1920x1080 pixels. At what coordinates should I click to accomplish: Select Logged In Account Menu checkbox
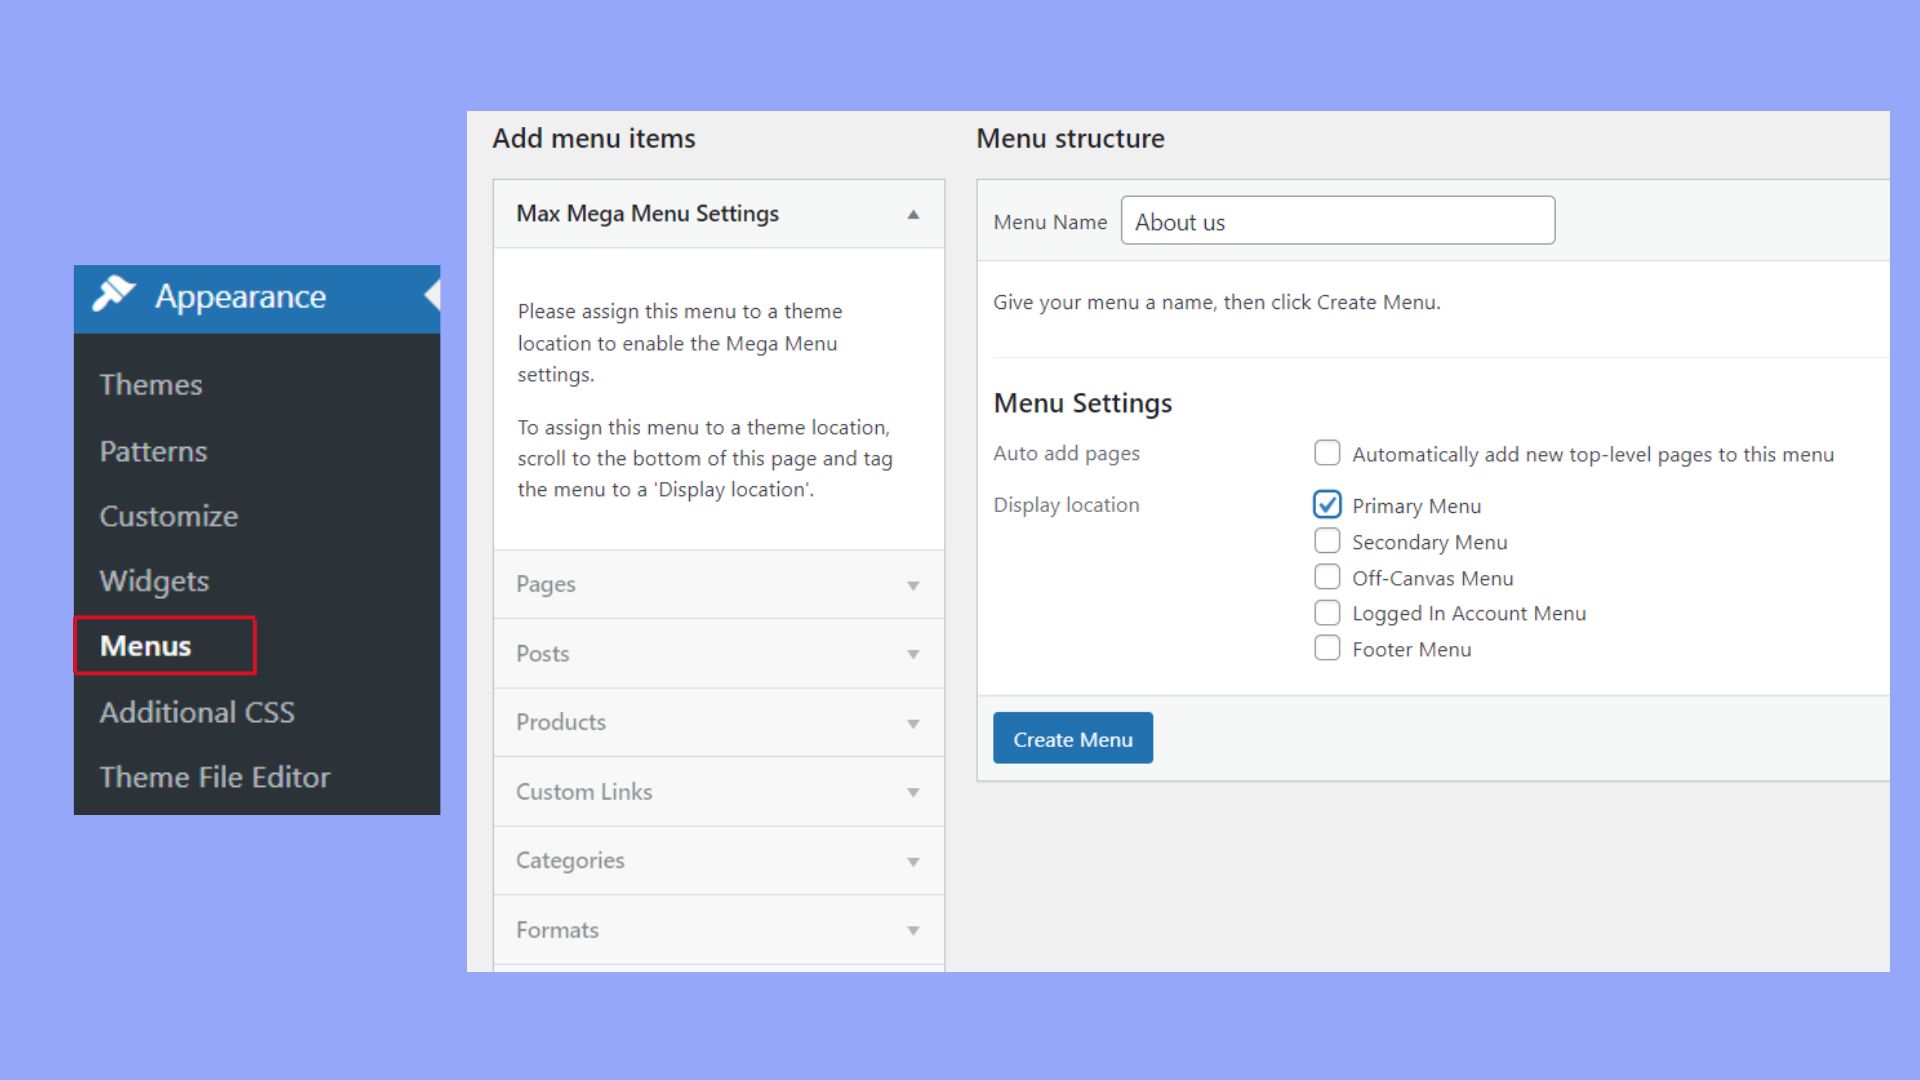tap(1327, 612)
